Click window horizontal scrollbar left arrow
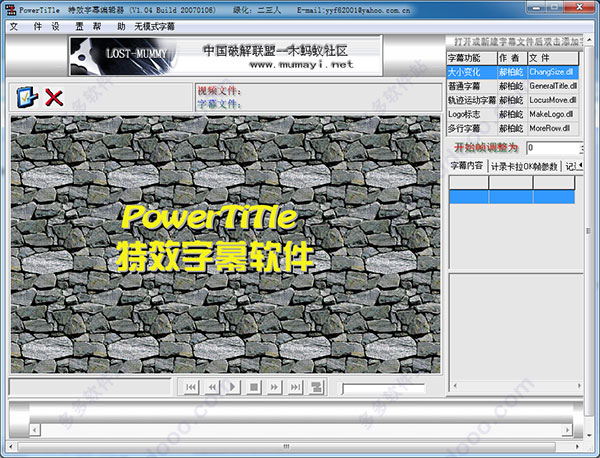 [11, 446]
